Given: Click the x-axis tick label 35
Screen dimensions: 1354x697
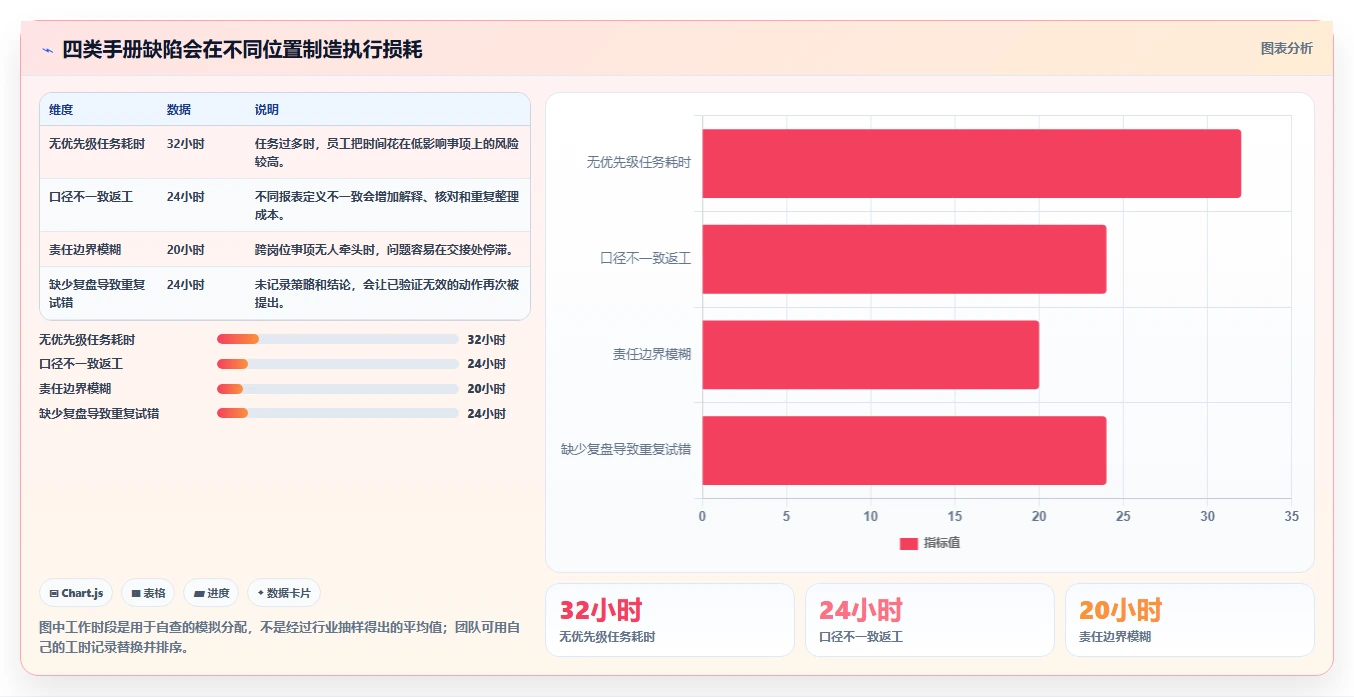Looking at the screenshot, I should pyautogui.click(x=1291, y=517).
